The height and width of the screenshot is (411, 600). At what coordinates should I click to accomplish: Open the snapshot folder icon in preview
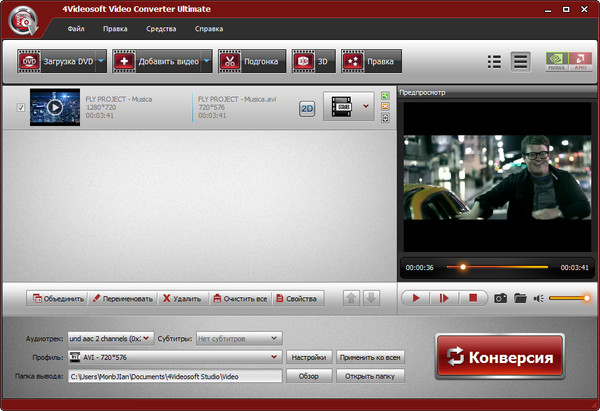point(520,298)
